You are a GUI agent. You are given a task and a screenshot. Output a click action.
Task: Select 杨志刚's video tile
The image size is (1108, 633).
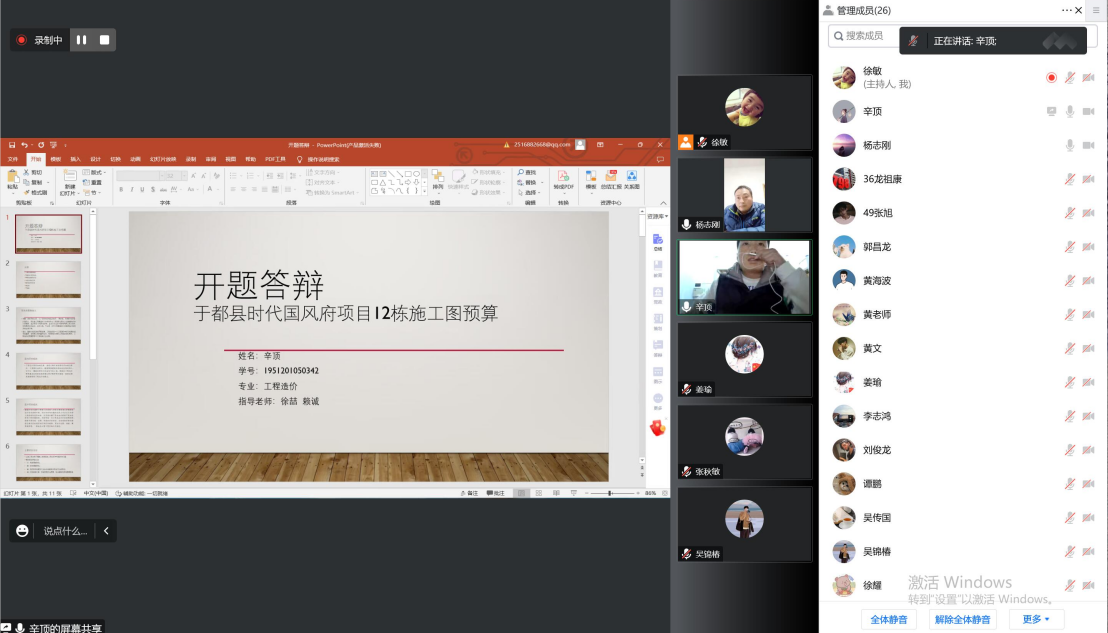click(744, 195)
